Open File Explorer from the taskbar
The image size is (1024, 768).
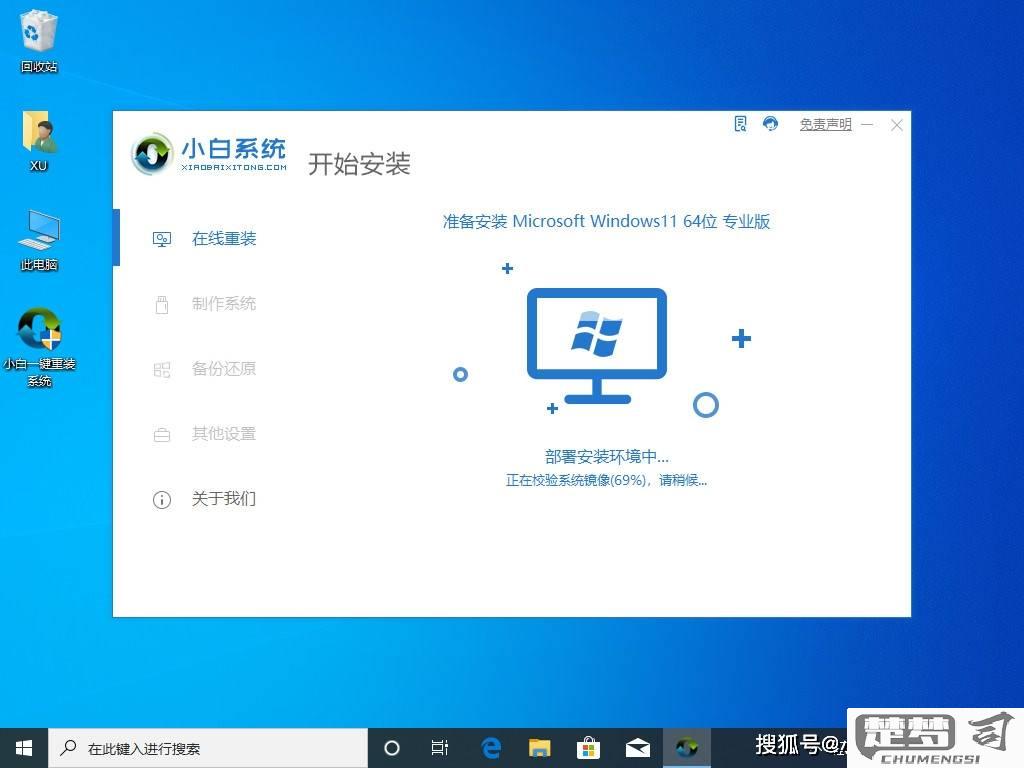click(539, 748)
